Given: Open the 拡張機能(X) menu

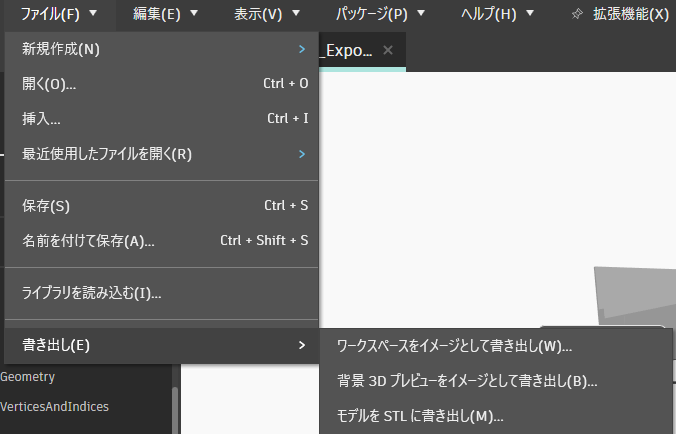Looking at the screenshot, I should pos(630,14).
